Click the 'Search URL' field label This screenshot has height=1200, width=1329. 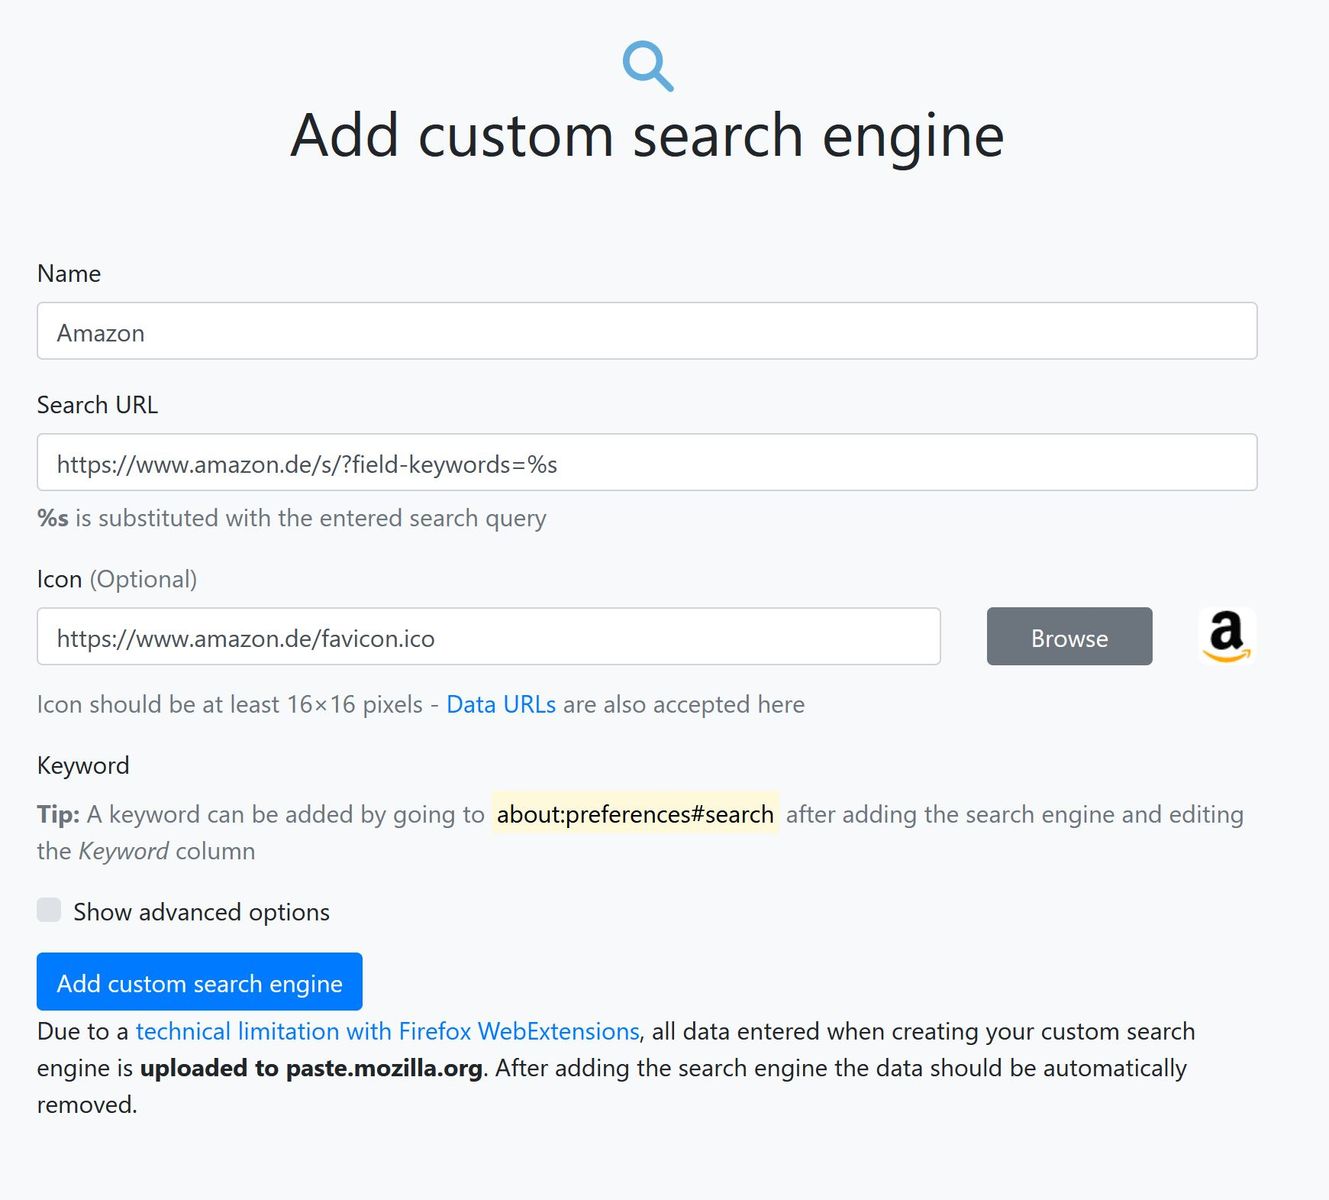[97, 405]
